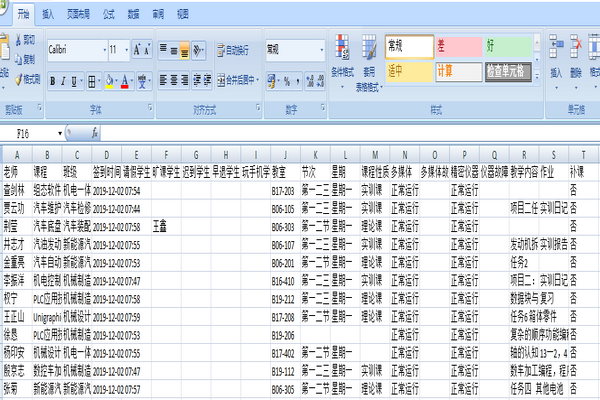The width and height of the screenshot is (600, 400).
Task: Toggle bold formatting in the font group
Action: (53, 81)
